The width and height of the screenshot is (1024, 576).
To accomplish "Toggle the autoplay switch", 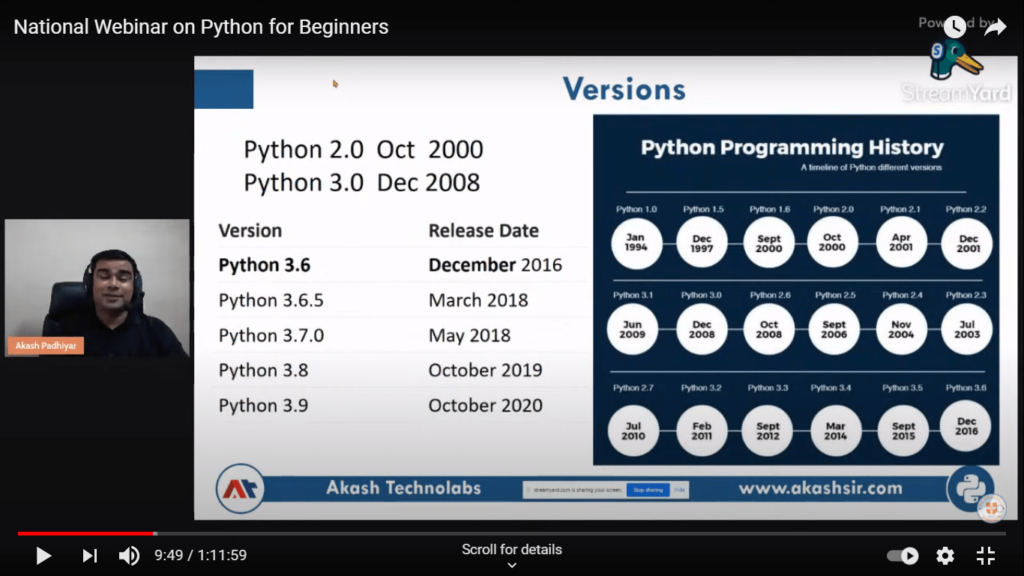I will (x=903, y=556).
